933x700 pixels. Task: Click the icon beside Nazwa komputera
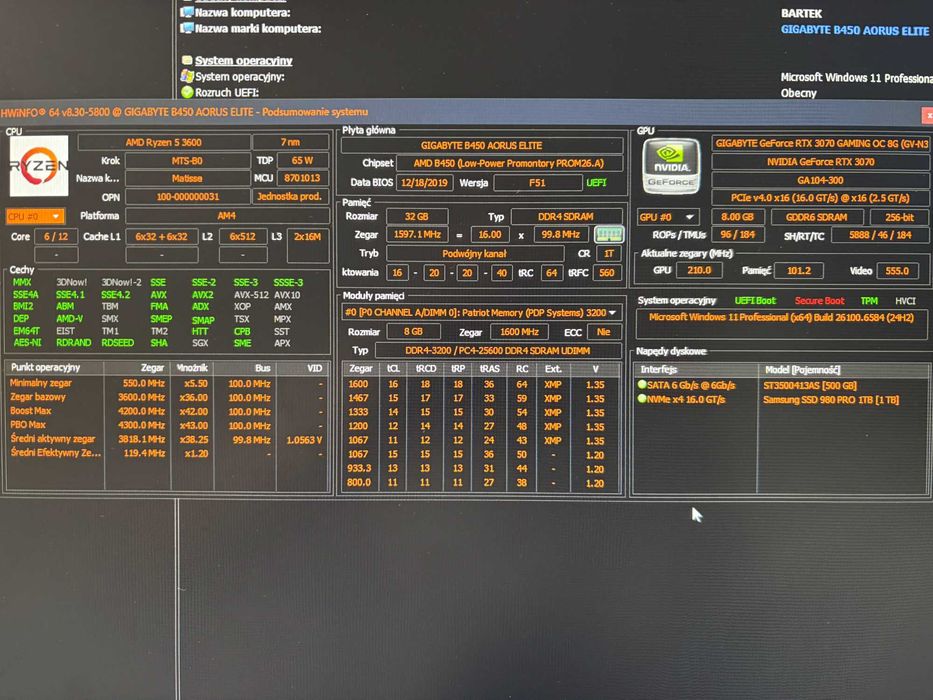(x=187, y=12)
